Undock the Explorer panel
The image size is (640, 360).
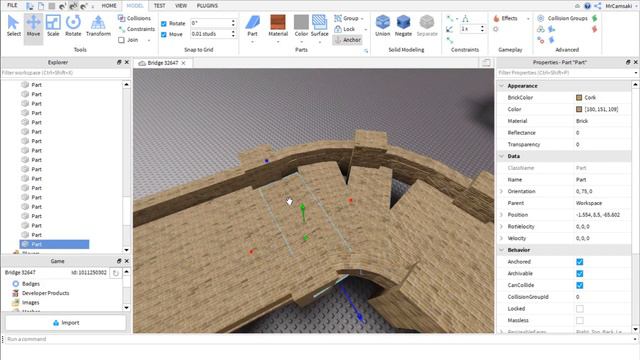pos(119,62)
